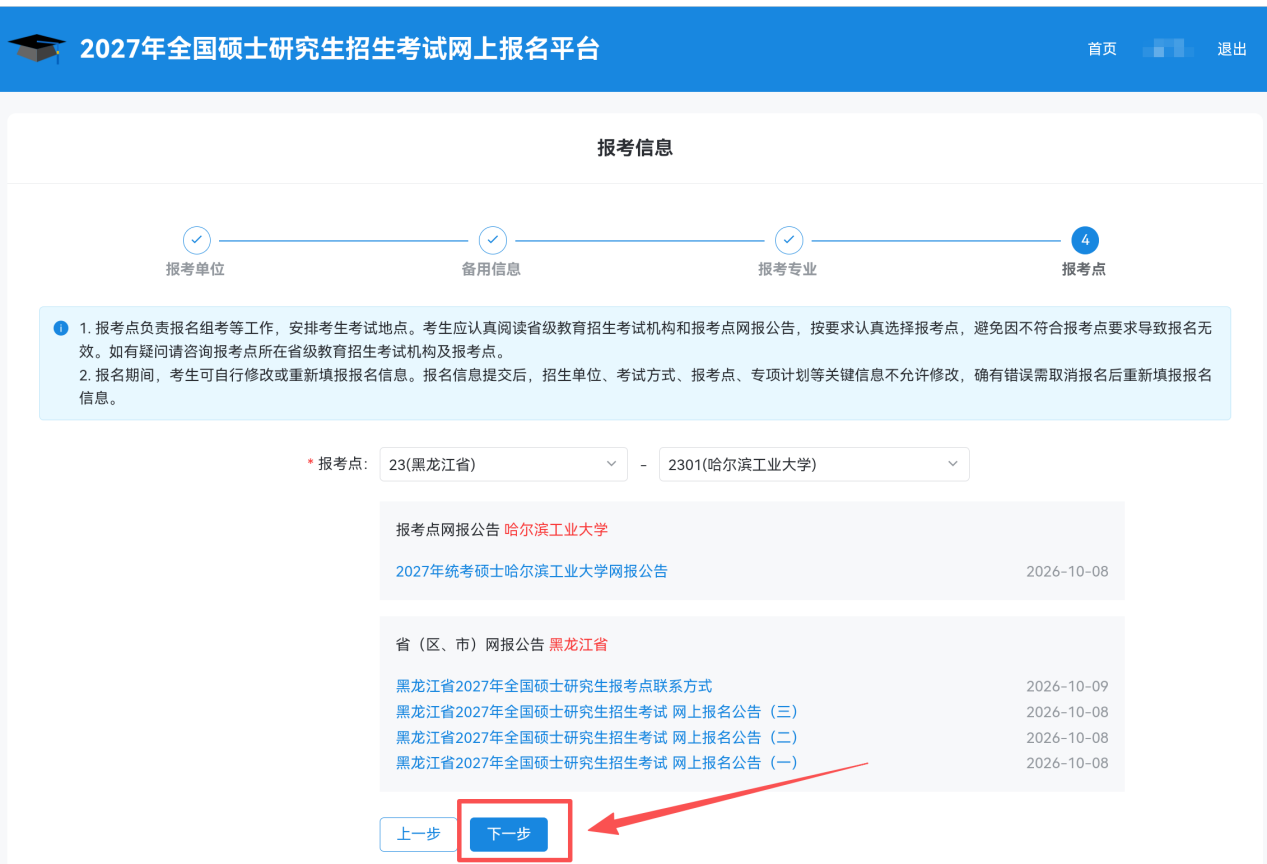Click the 报考单位 step label

(195, 269)
